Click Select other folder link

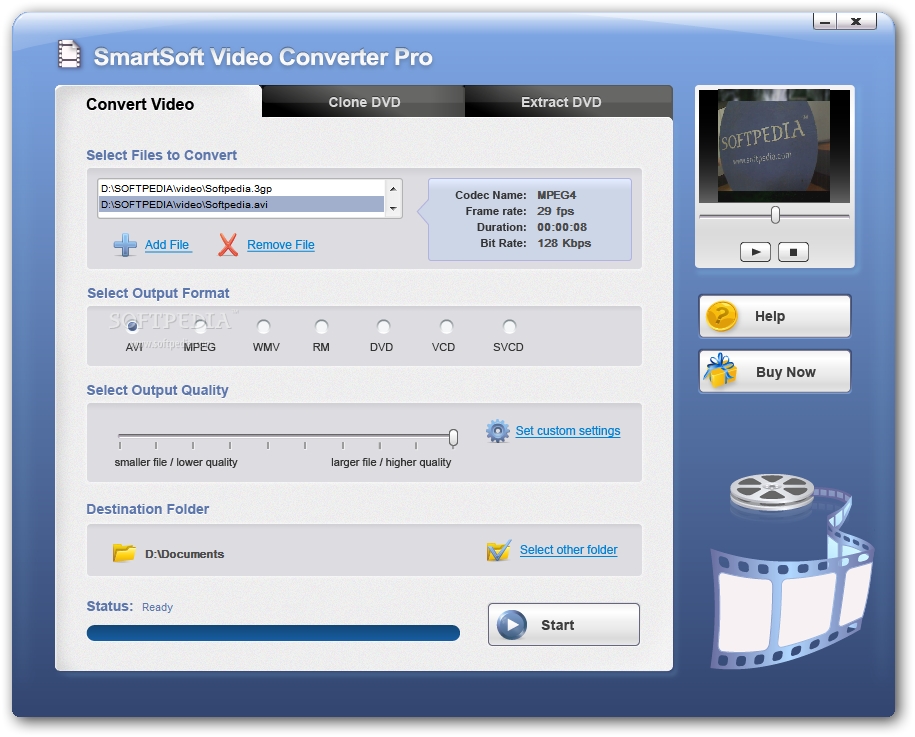pos(568,550)
